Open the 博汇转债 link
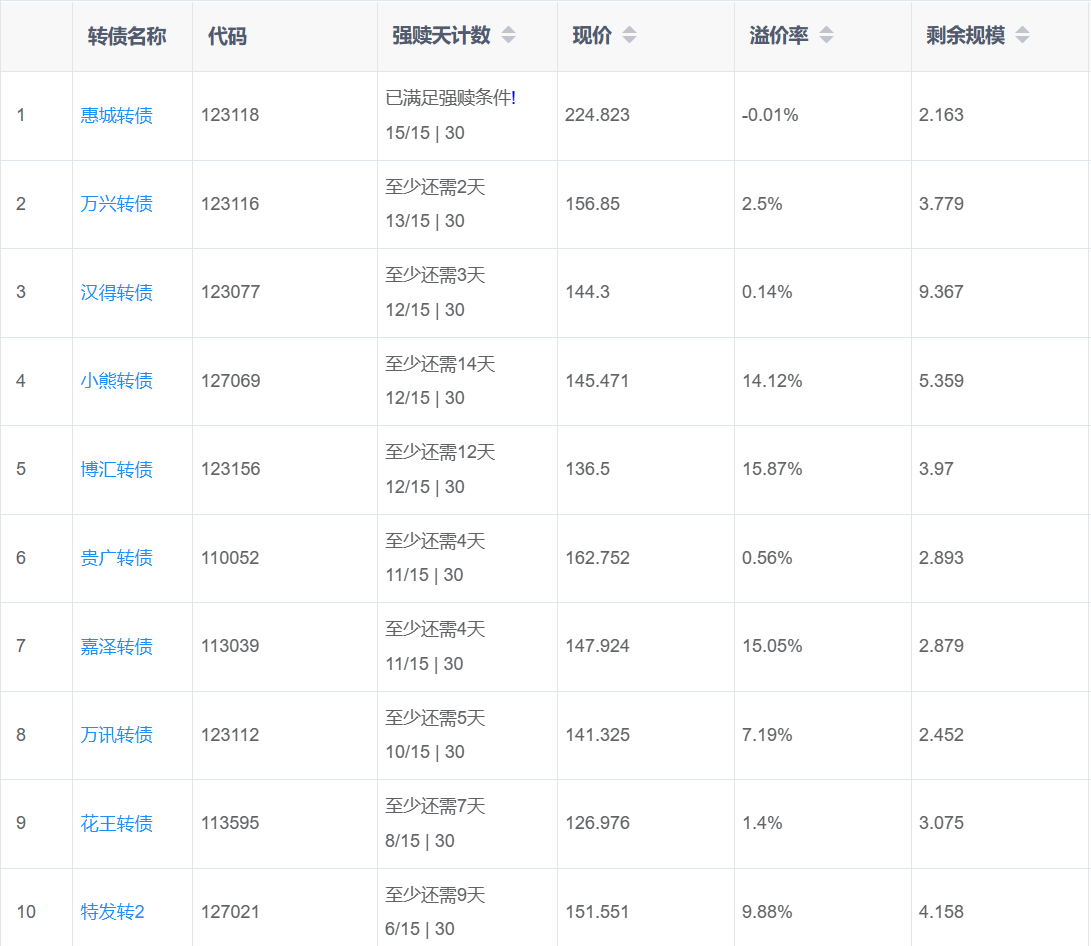 click(116, 470)
